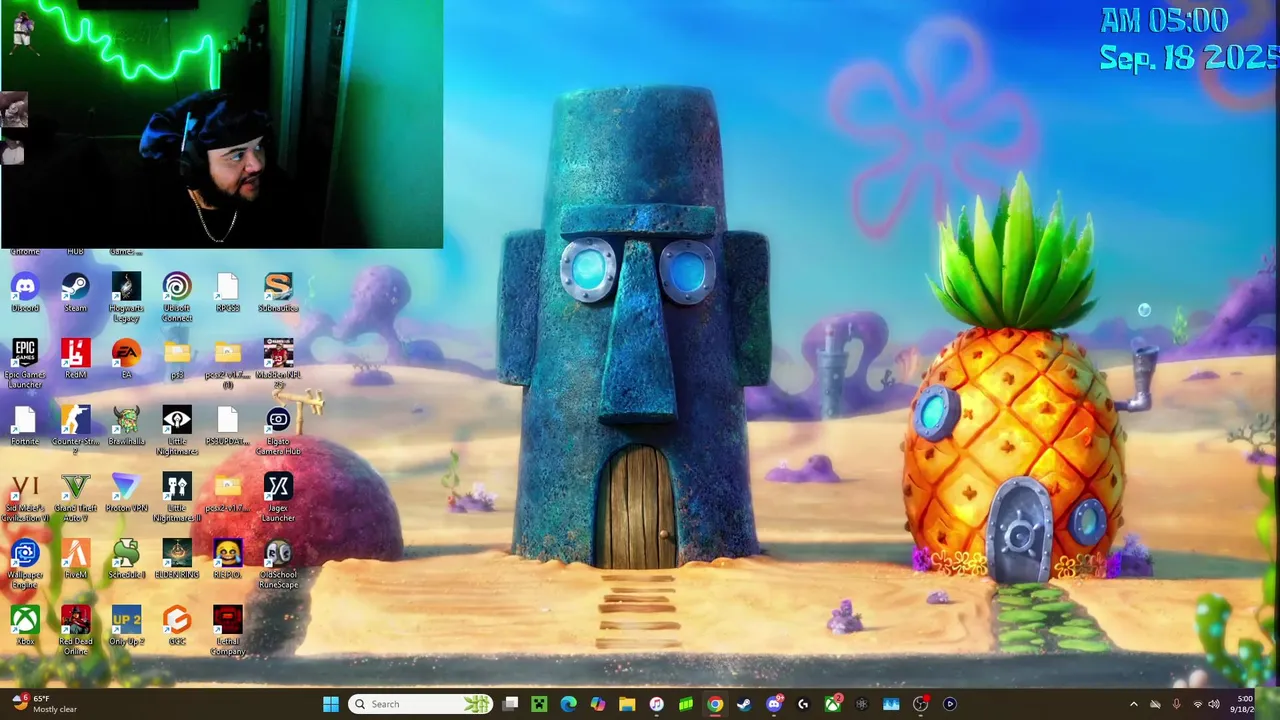Open the Xbox app taskbar icon

(x=832, y=704)
